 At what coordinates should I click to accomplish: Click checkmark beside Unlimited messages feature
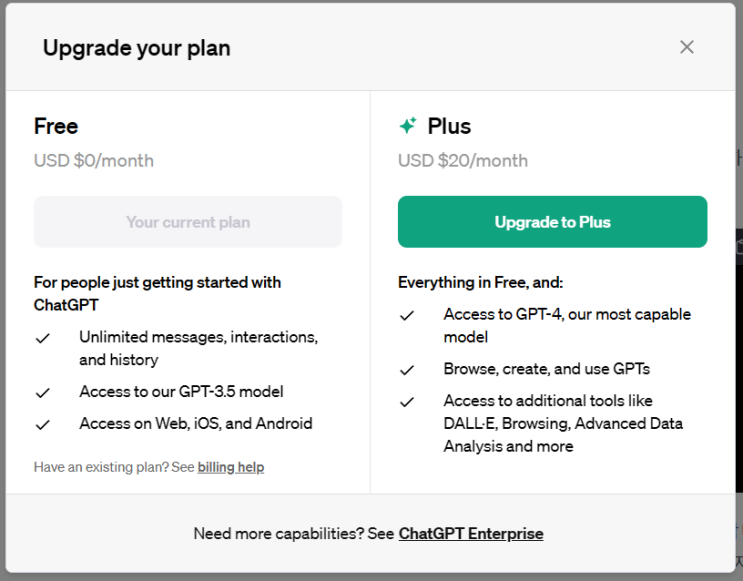click(43, 339)
